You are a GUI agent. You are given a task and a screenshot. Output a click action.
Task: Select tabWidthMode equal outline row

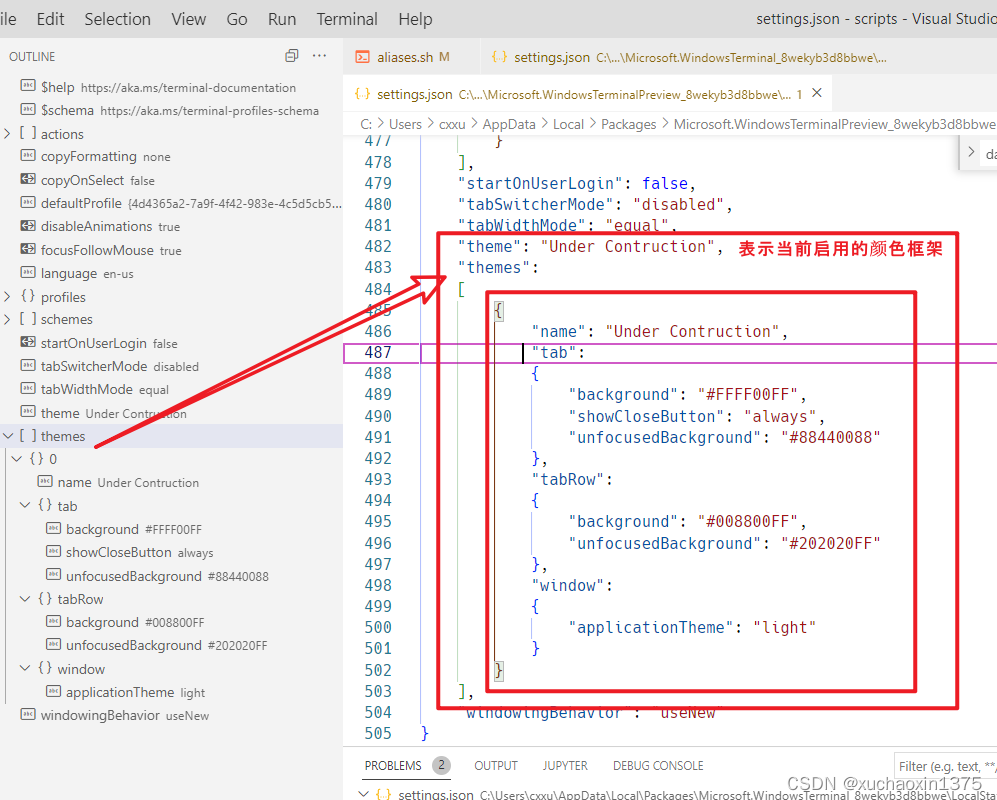coord(172,389)
